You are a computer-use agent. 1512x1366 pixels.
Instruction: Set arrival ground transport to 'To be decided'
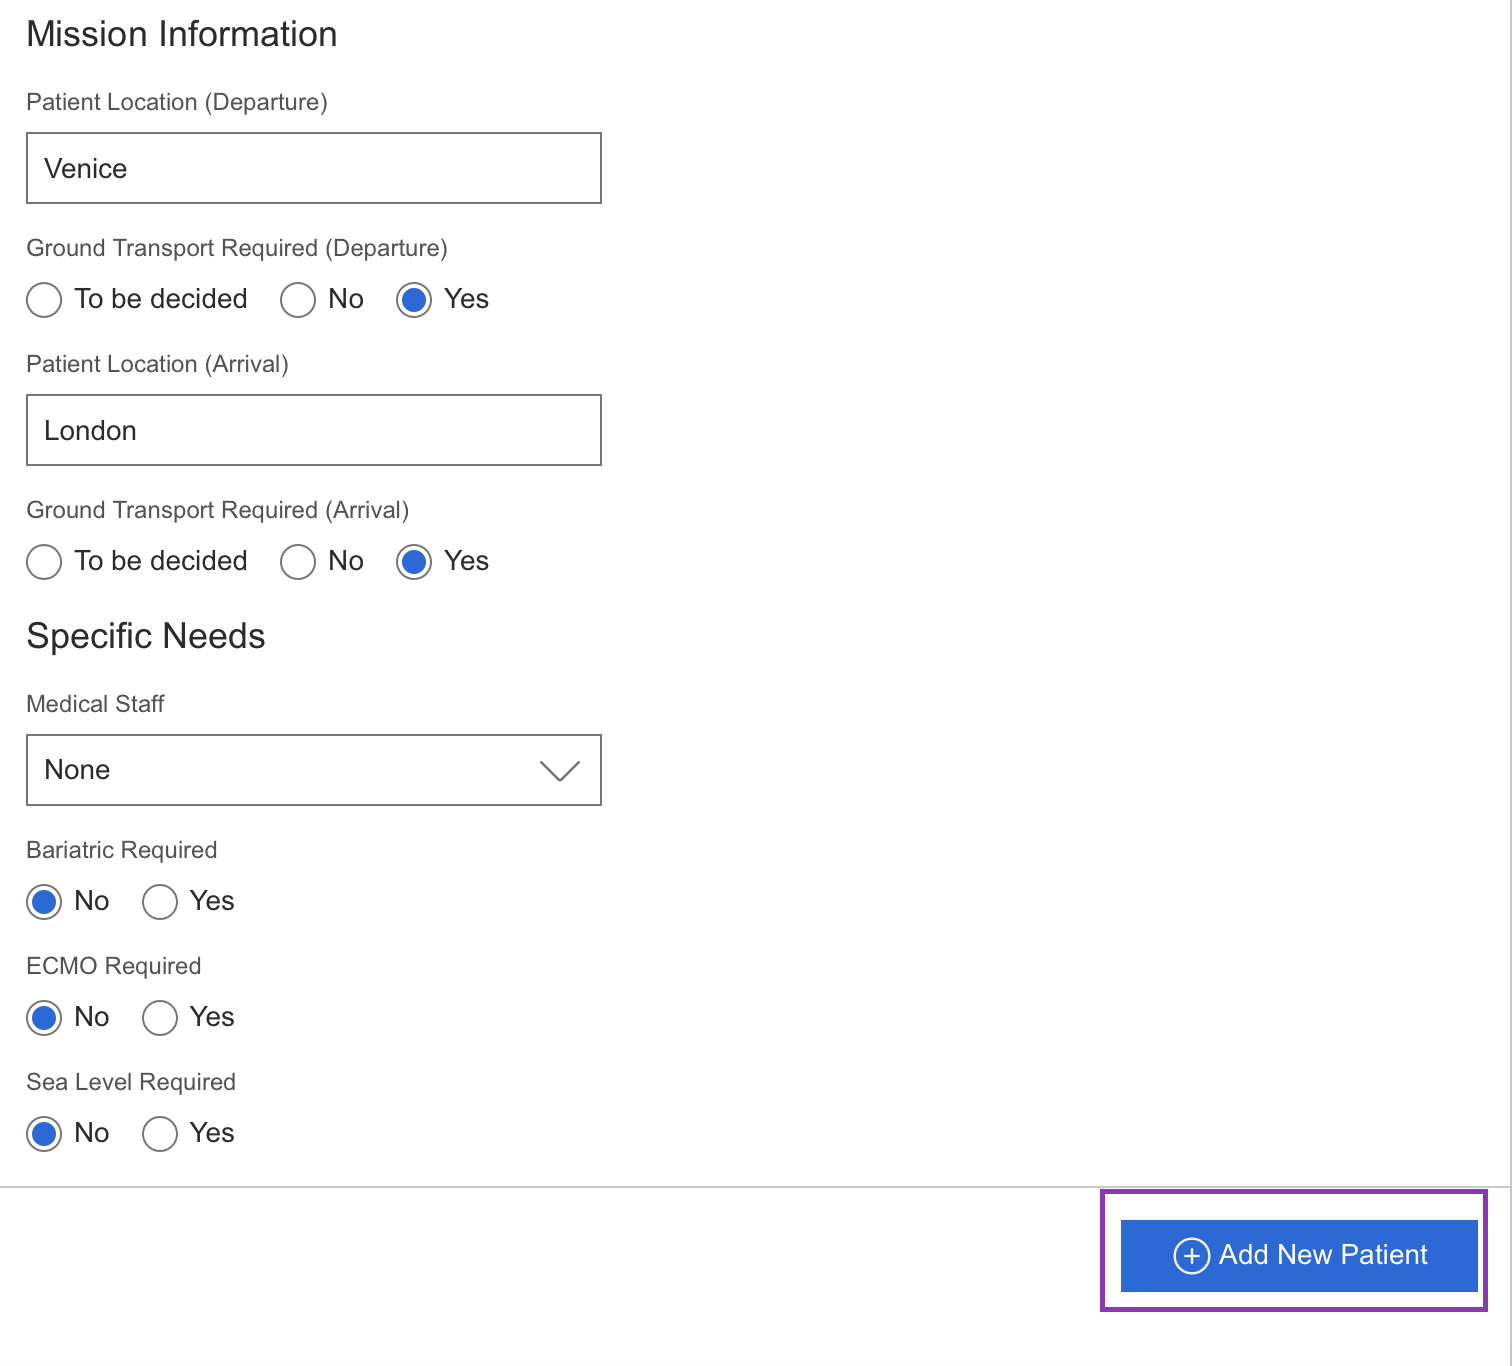pyautogui.click(x=44, y=562)
